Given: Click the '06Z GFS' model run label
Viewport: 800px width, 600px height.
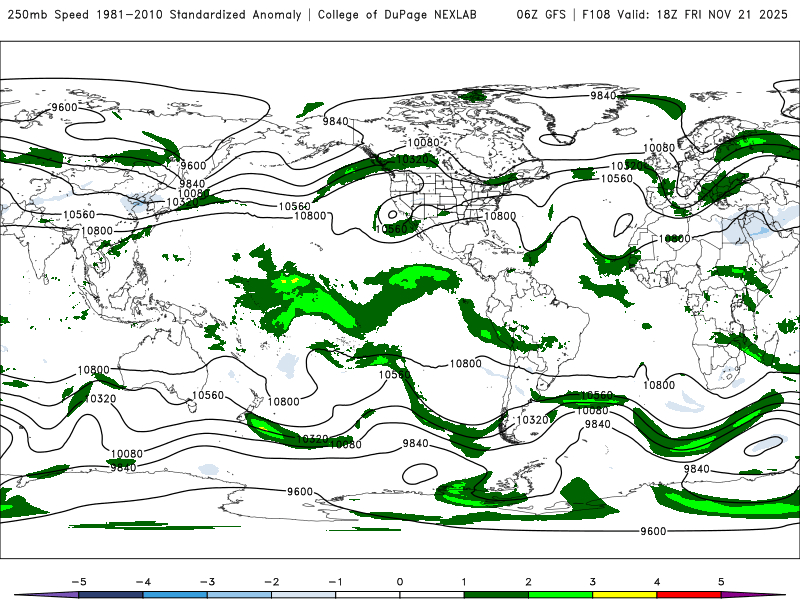Looking at the screenshot, I should [541, 14].
